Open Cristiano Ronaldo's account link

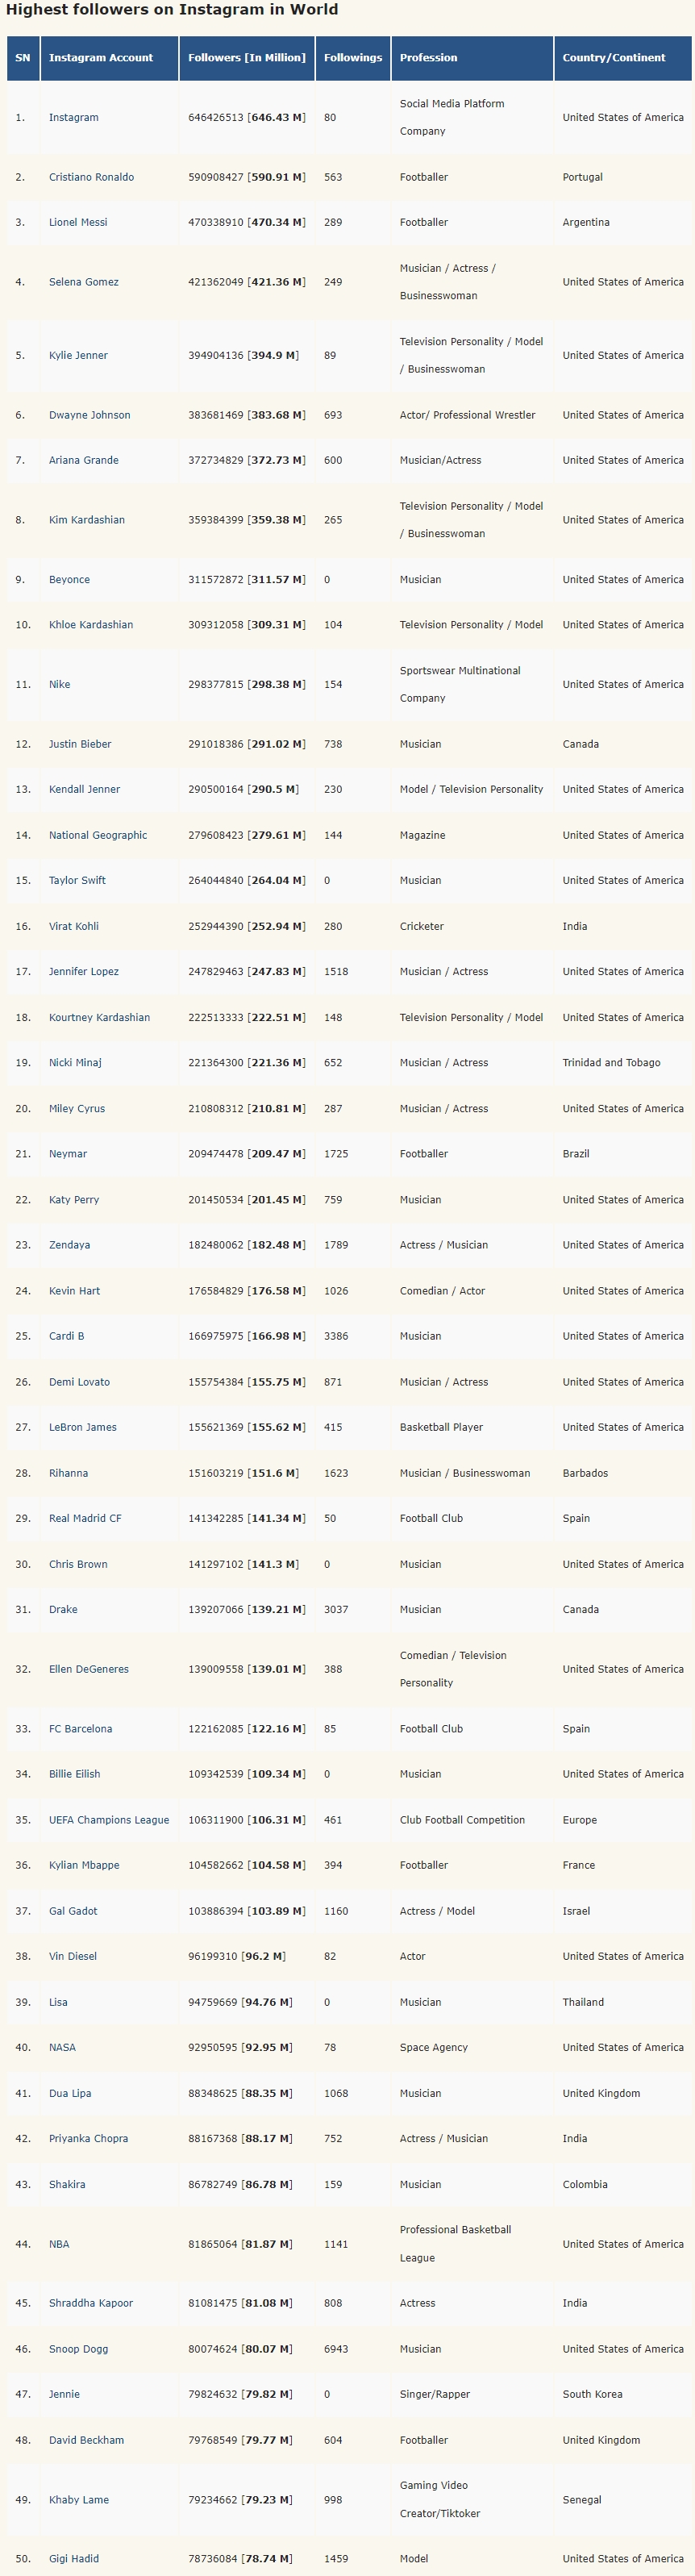pyautogui.click(x=91, y=177)
